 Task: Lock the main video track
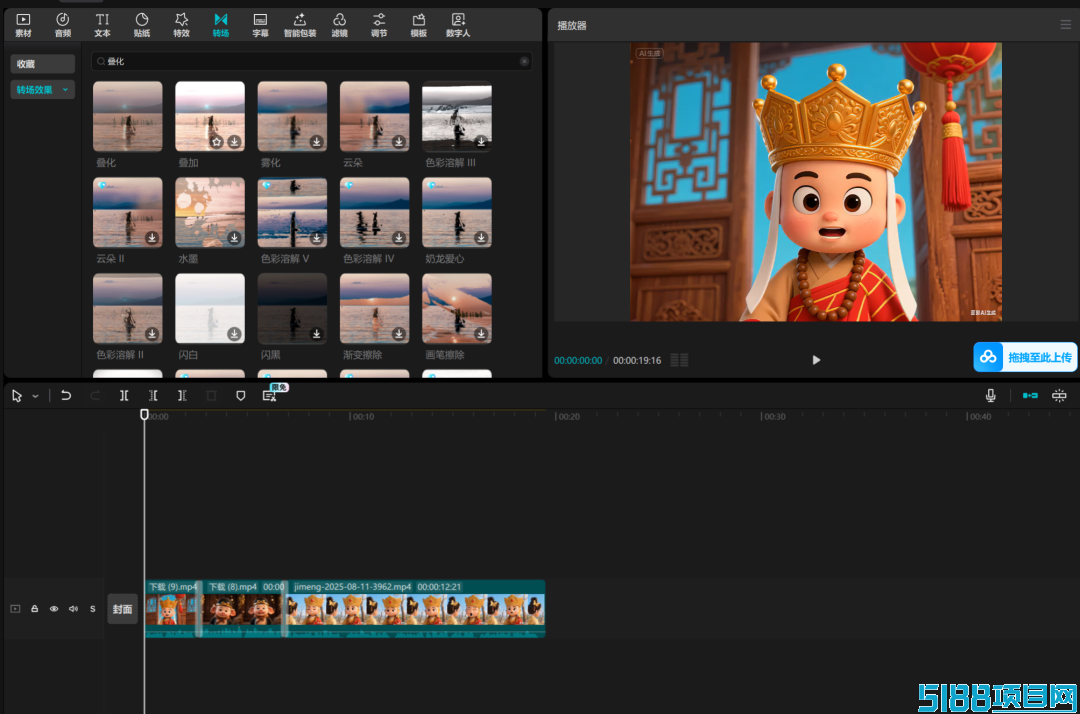tap(34, 609)
